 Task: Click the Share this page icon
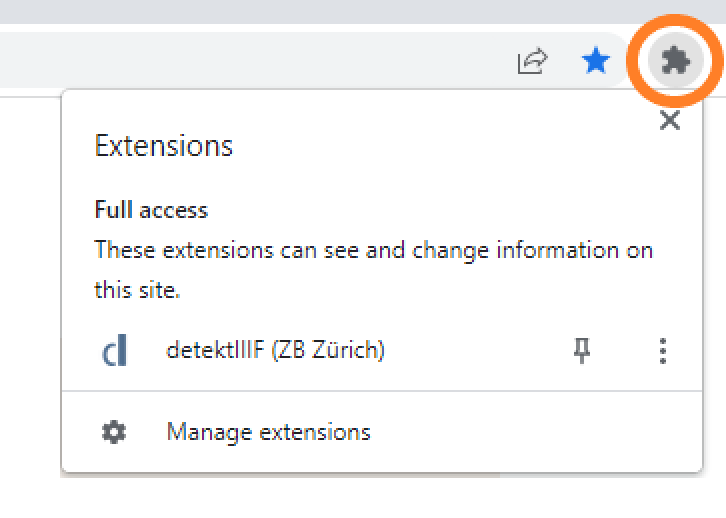532,61
